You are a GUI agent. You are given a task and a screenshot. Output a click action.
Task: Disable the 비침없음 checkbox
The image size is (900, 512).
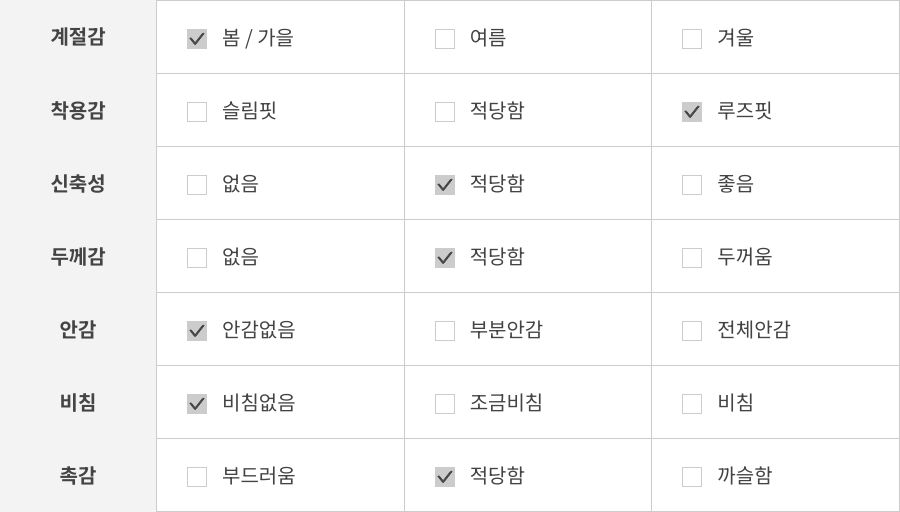(x=197, y=404)
